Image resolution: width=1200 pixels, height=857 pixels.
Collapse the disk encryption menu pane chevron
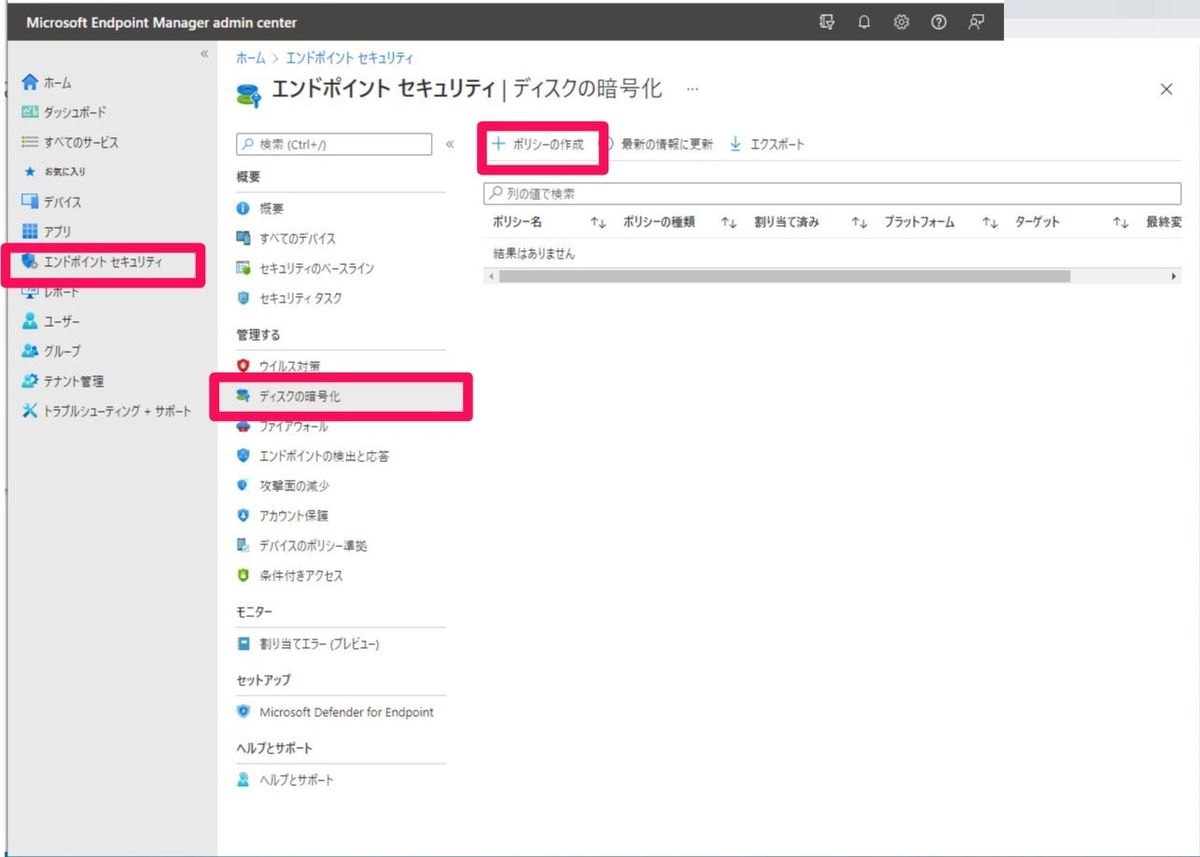pyautogui.click(x=452, y=143)
